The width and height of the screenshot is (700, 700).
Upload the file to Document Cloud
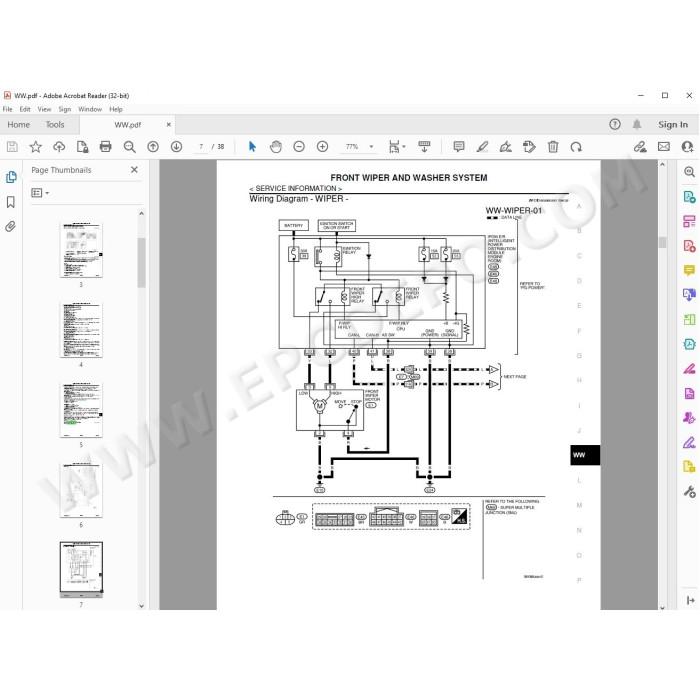point(59,146)
